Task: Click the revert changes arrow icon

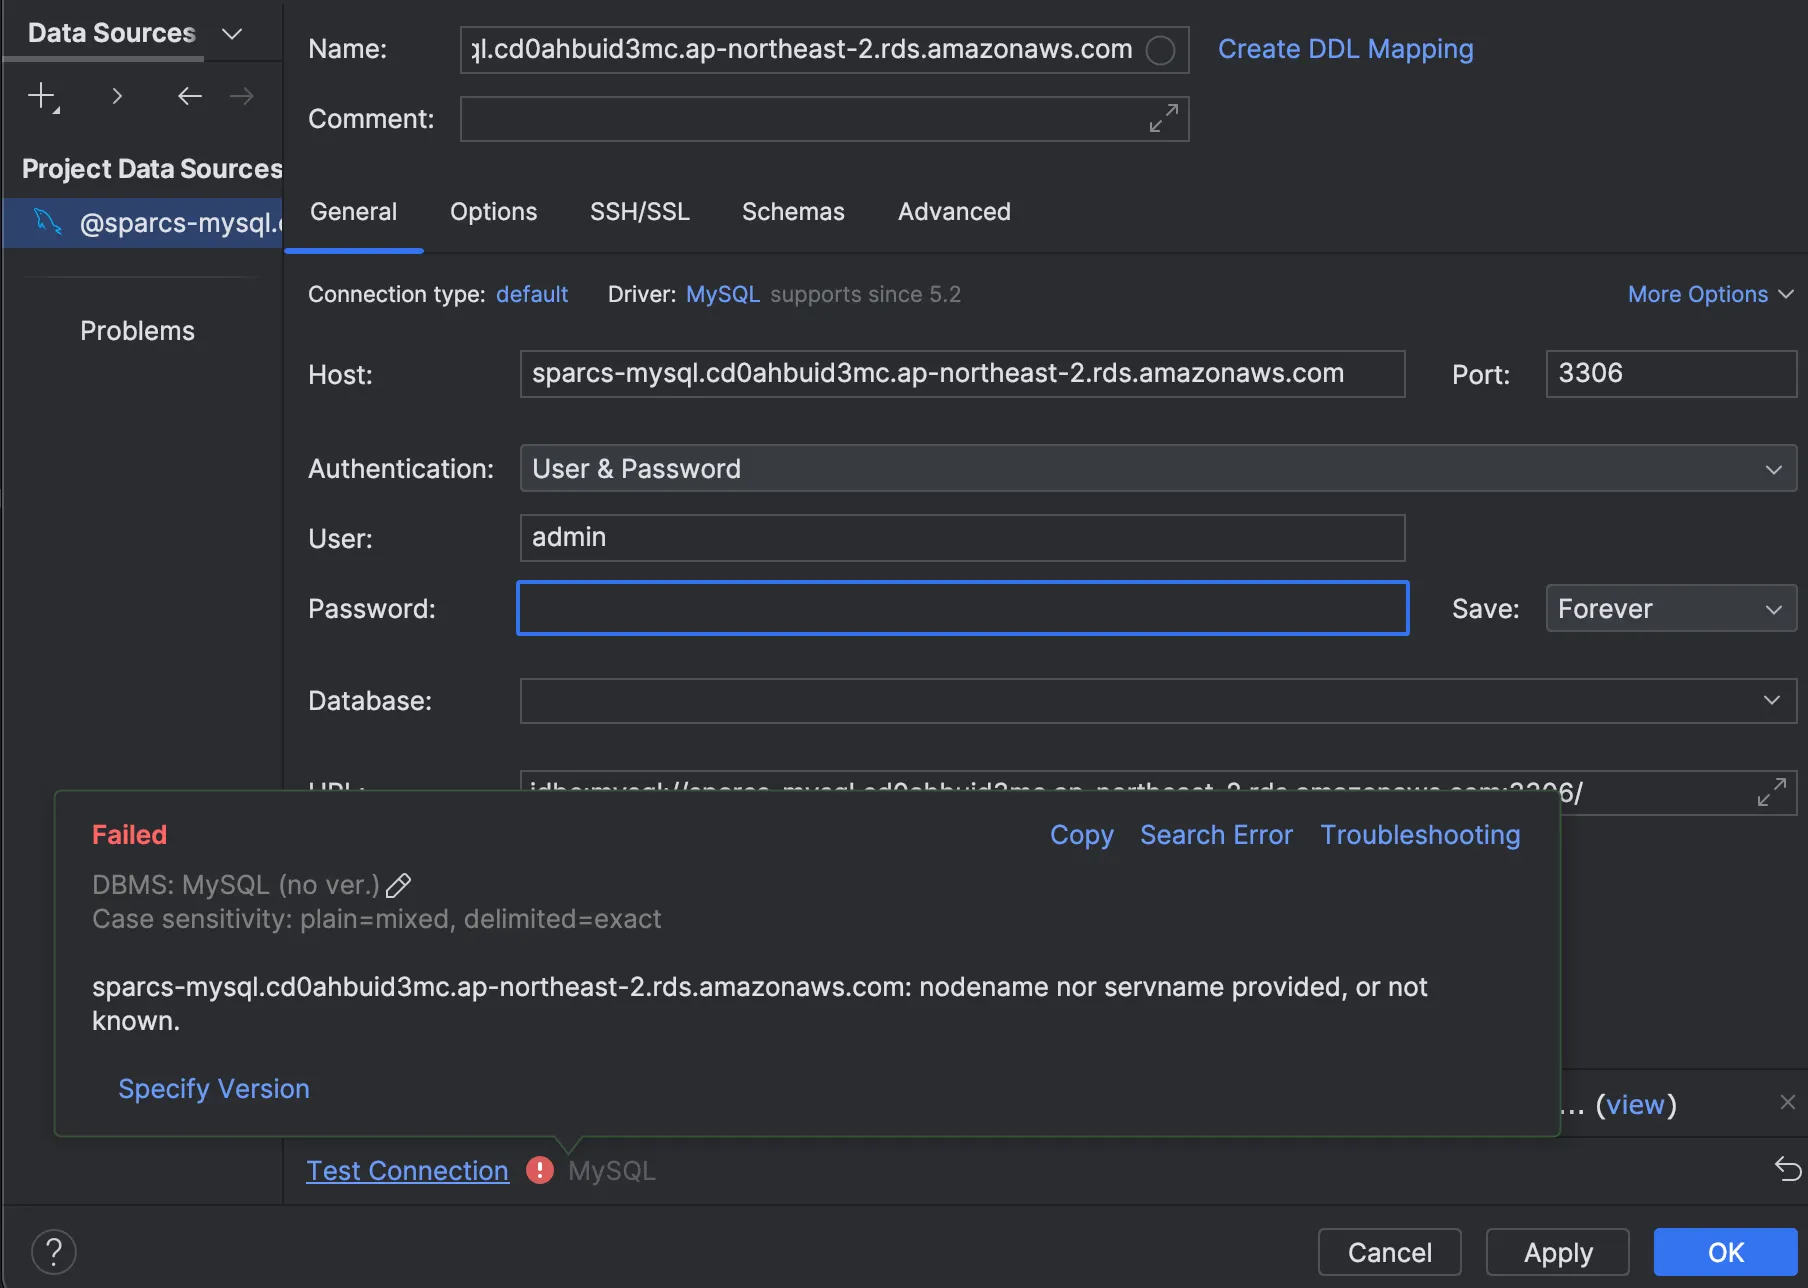Action: (1788, 1169)
